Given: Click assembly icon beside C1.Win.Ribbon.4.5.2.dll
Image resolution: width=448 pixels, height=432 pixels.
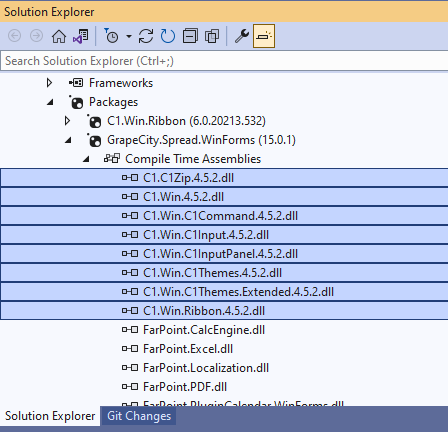Looking at the screenshot, I should pos(130,311).
